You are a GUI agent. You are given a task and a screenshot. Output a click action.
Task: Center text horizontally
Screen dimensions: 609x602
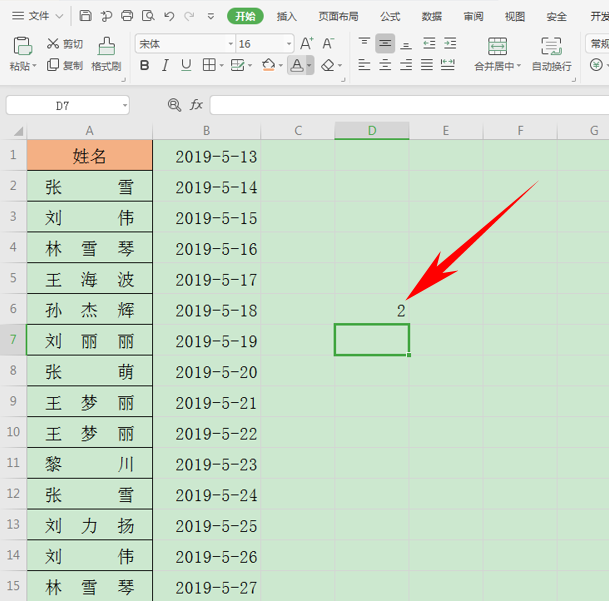[385, 64]
